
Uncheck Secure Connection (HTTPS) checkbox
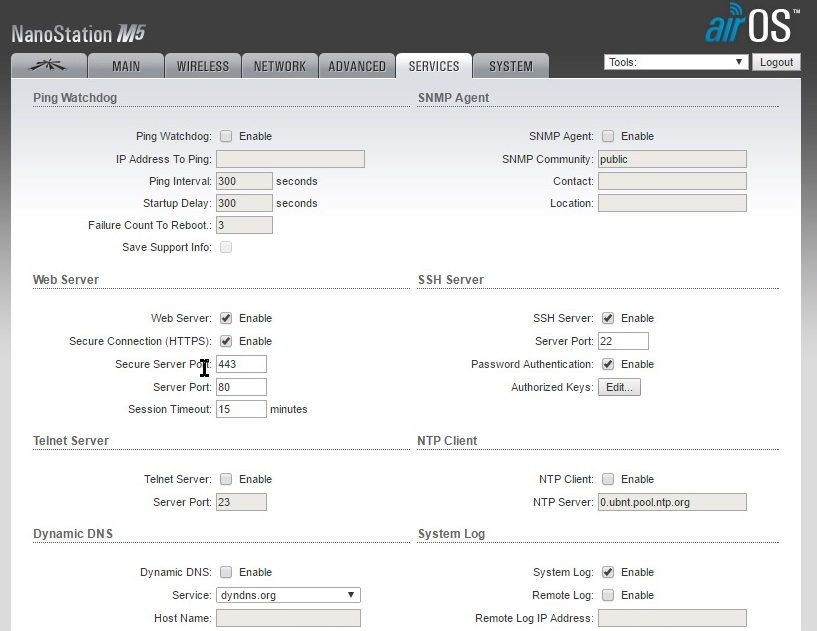click(x=226, y=341)
